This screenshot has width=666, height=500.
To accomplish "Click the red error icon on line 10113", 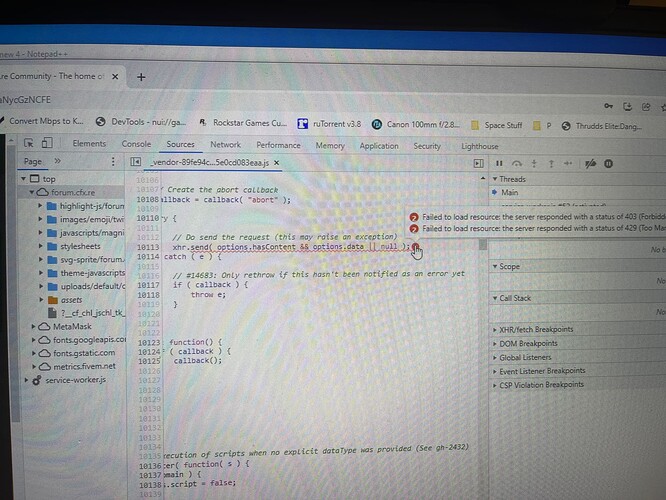I will coord(415,247).
